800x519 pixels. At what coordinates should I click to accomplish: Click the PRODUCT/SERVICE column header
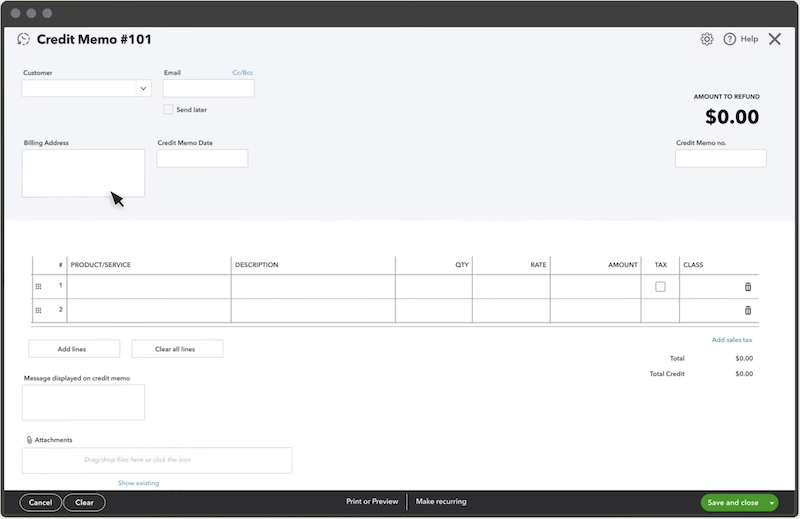(x=101, y=265)
